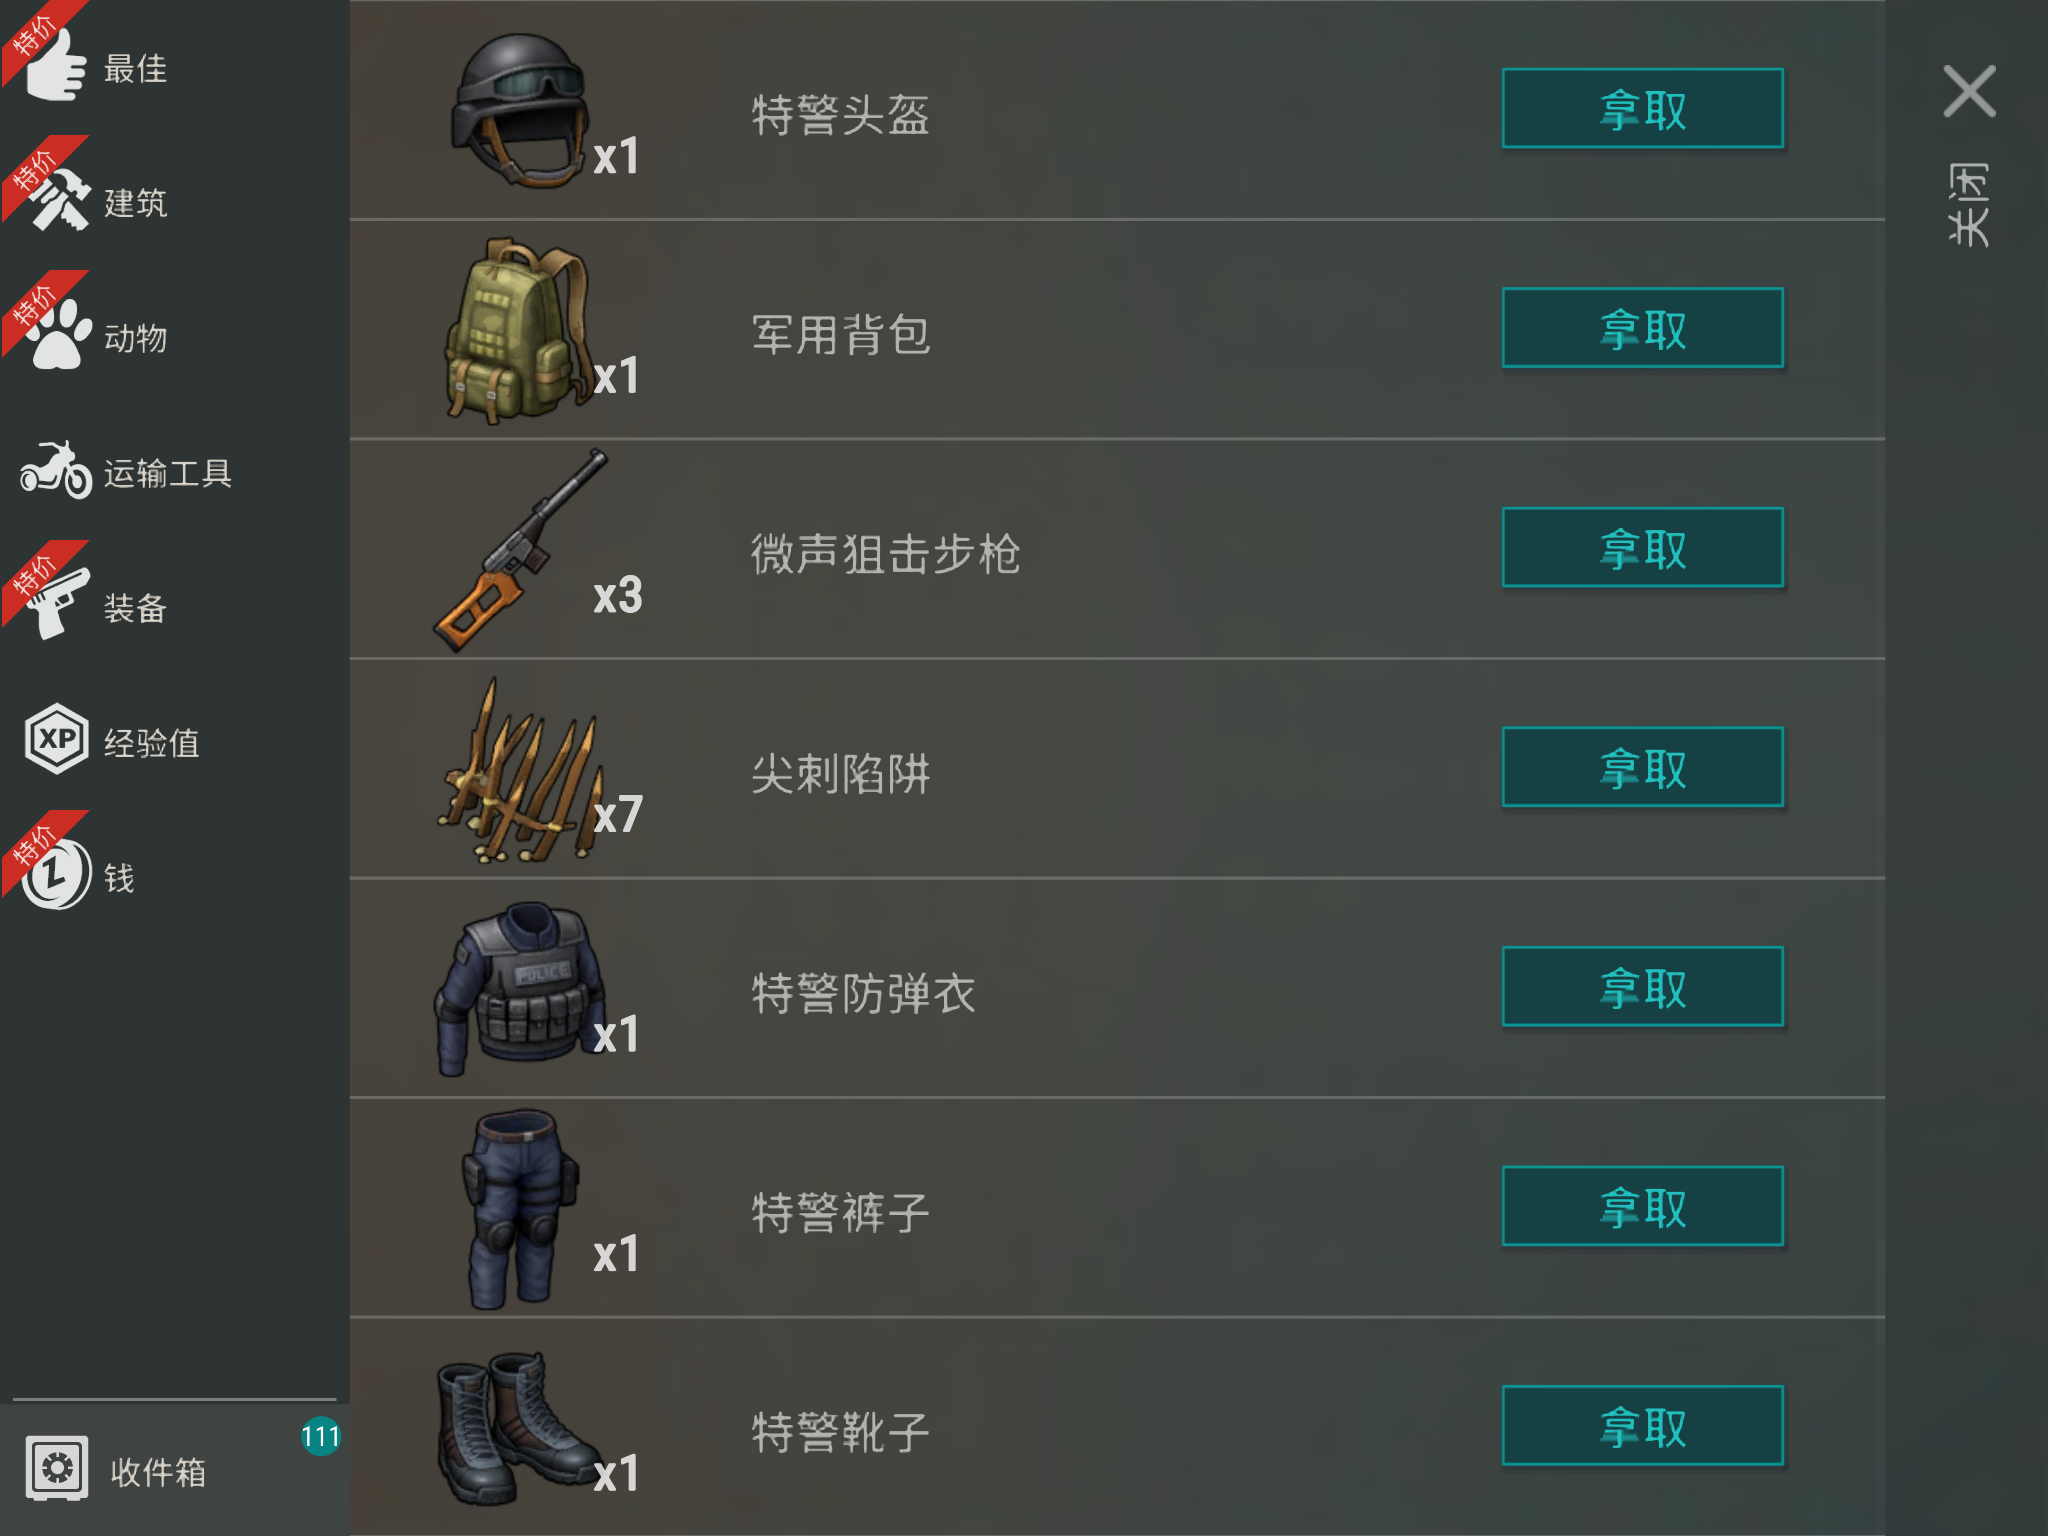Click 拿取 for 特警头盔
The image size is (2048, 1536).
click(x=1642, y=109)
